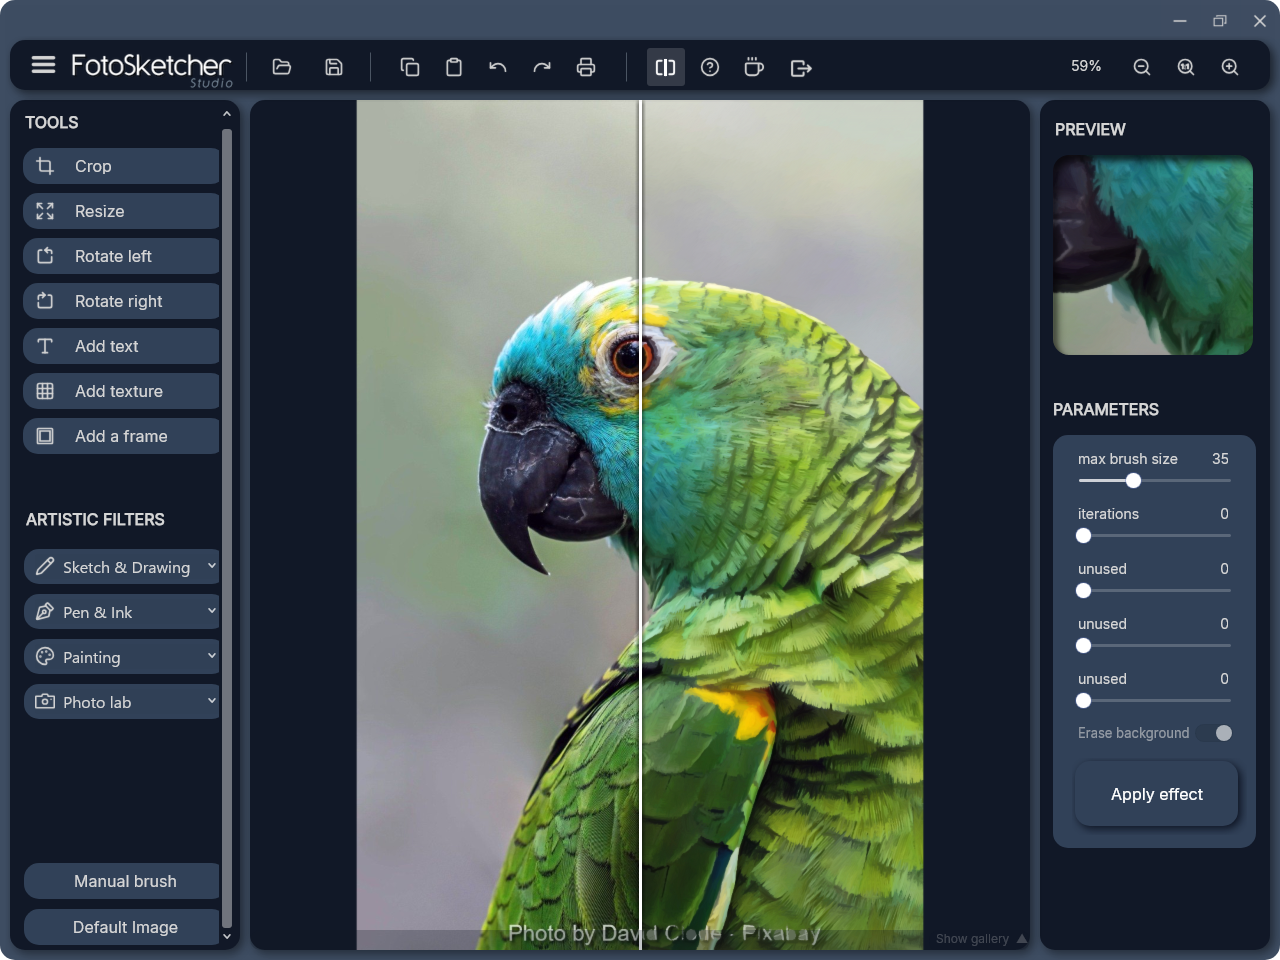Open the Photo lab dropdown
This screenshot has width=1280, height=960.
[x=121, y=701]
